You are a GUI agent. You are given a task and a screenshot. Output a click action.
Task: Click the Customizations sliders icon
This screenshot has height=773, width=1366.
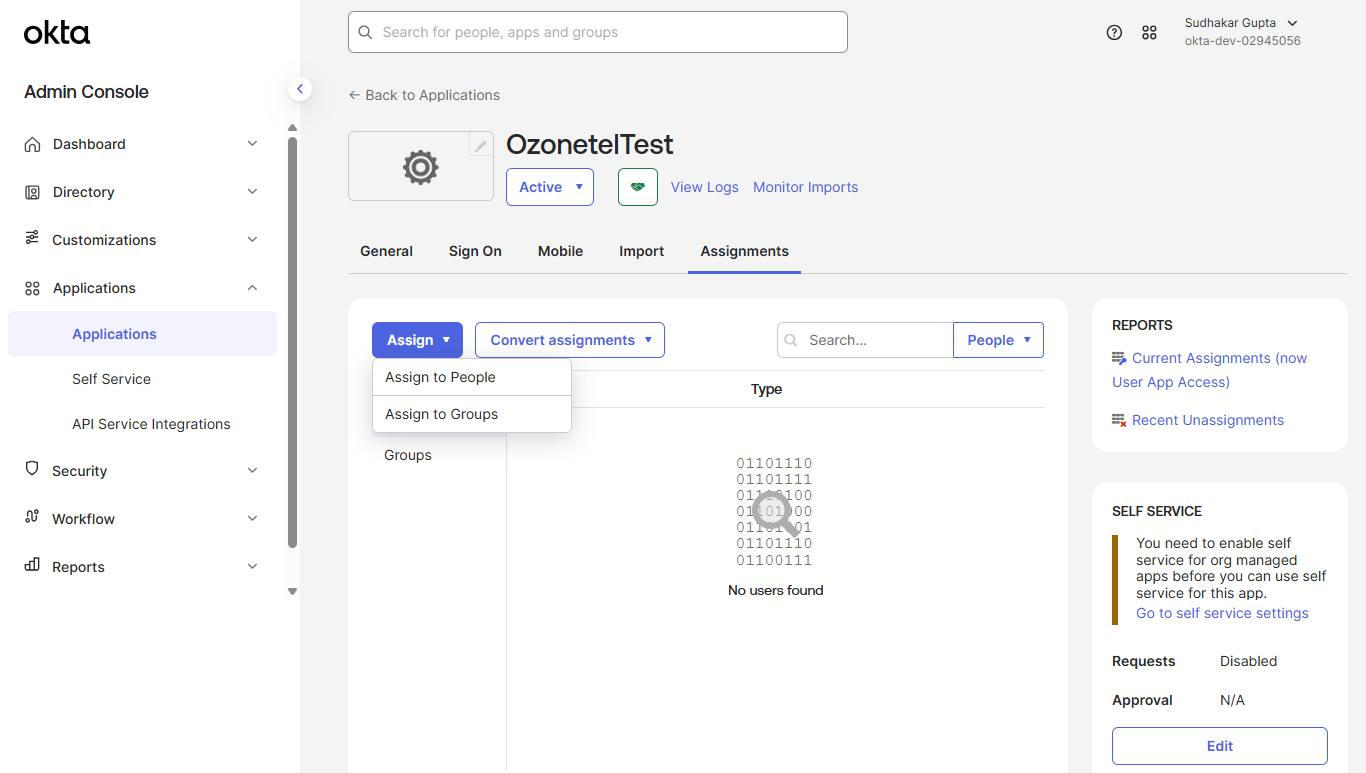[32, 239]
